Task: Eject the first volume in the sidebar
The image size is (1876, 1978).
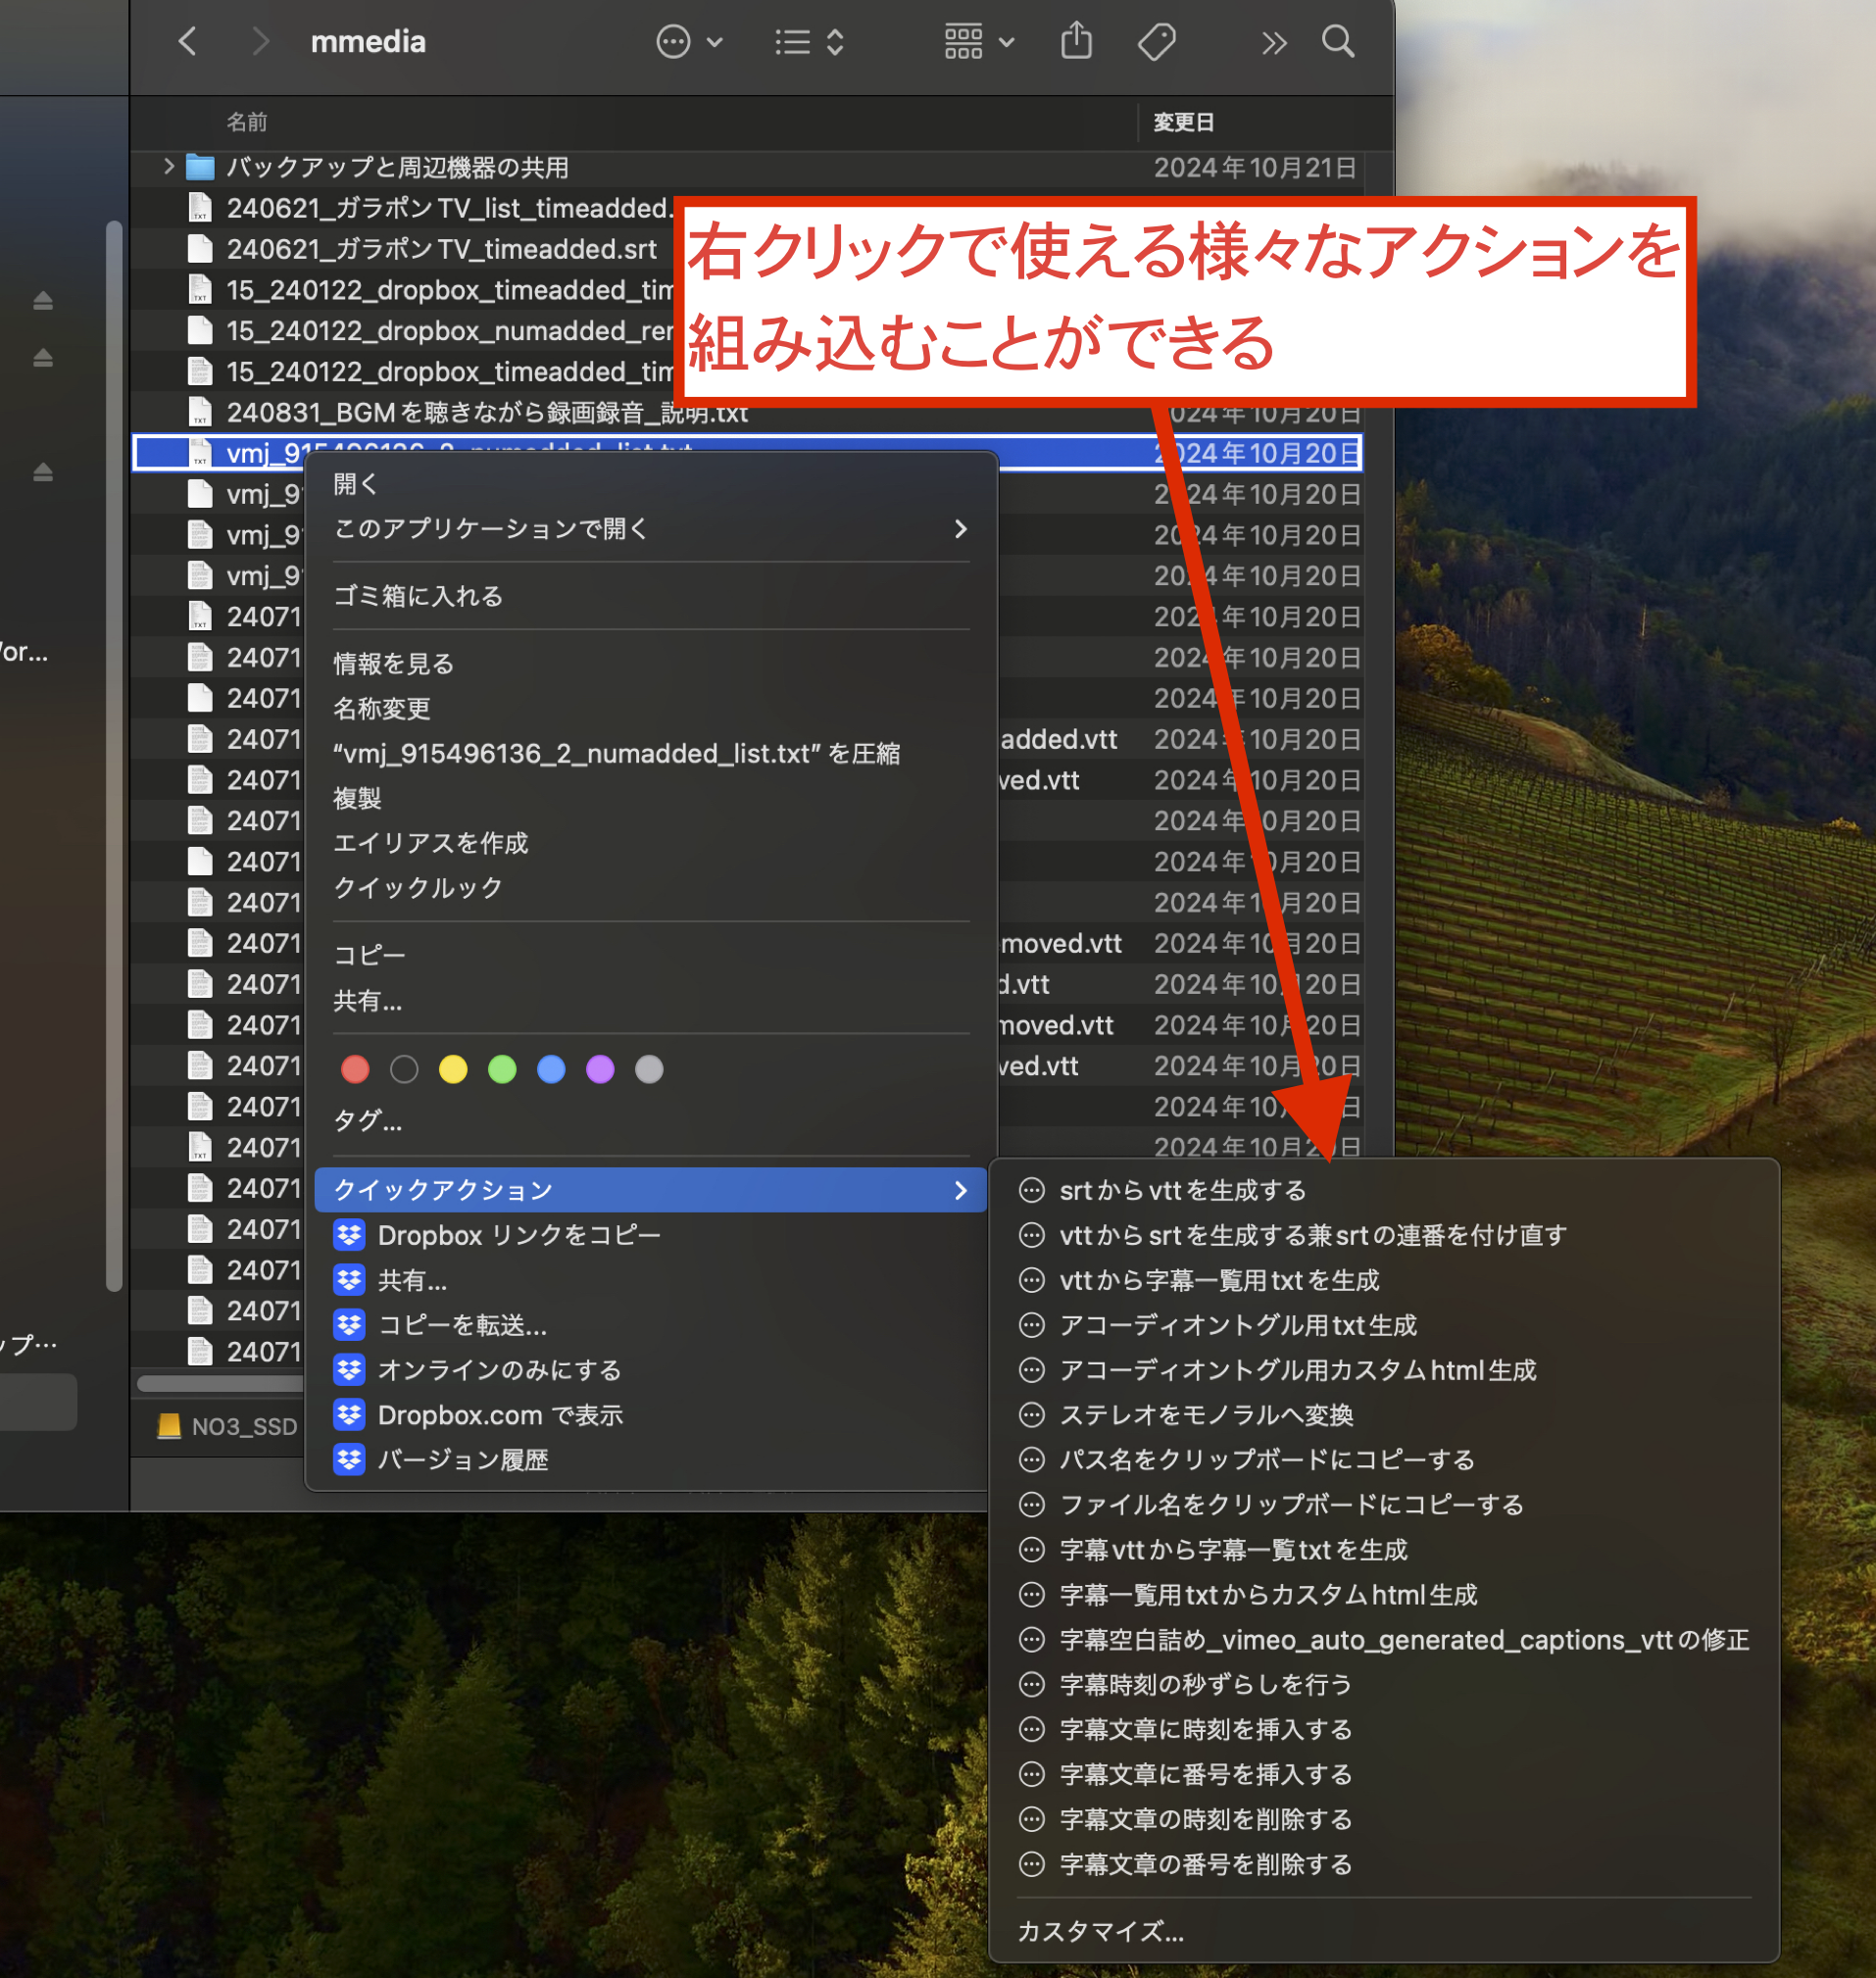Action: [43, 300]
